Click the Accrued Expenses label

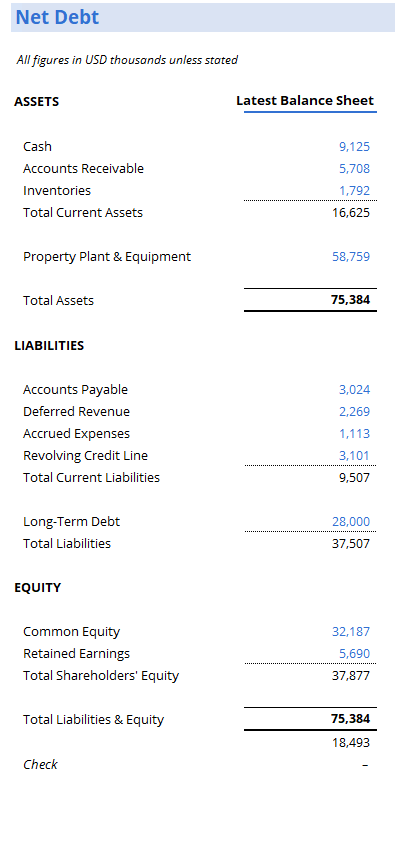click(76, 434)
